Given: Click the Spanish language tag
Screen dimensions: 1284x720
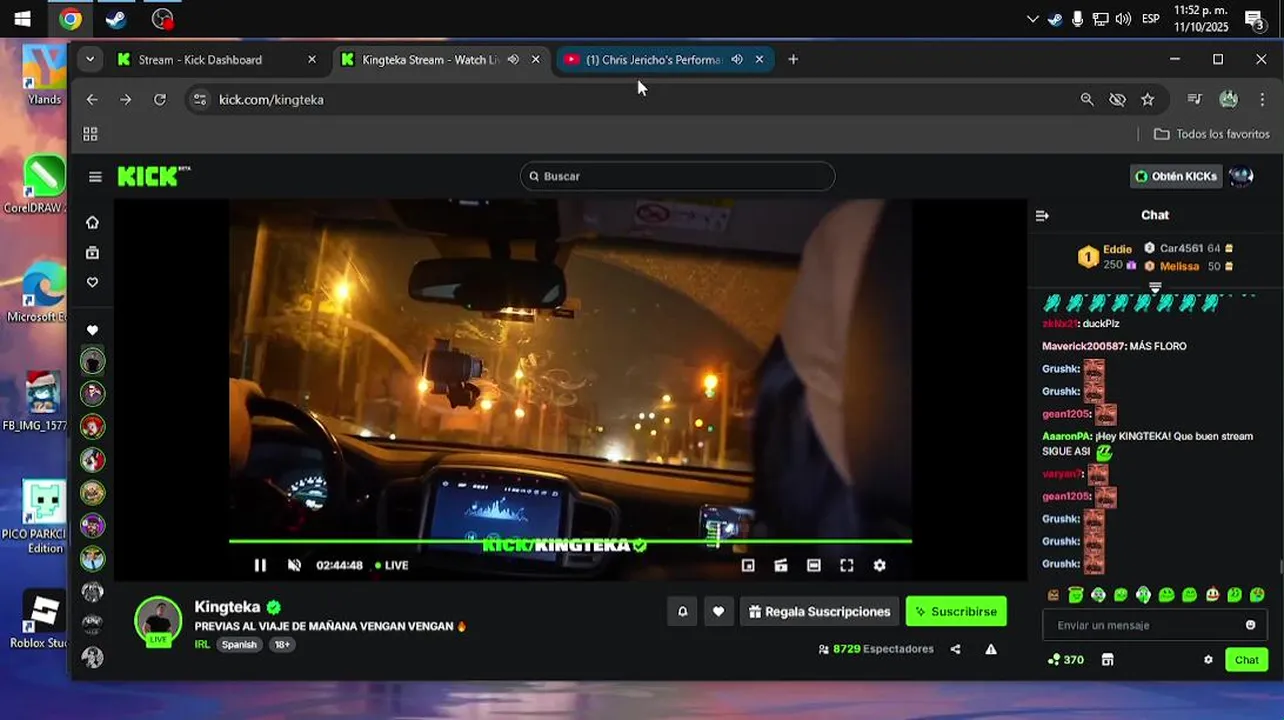Looking at the screenshot, I should 239,645.
